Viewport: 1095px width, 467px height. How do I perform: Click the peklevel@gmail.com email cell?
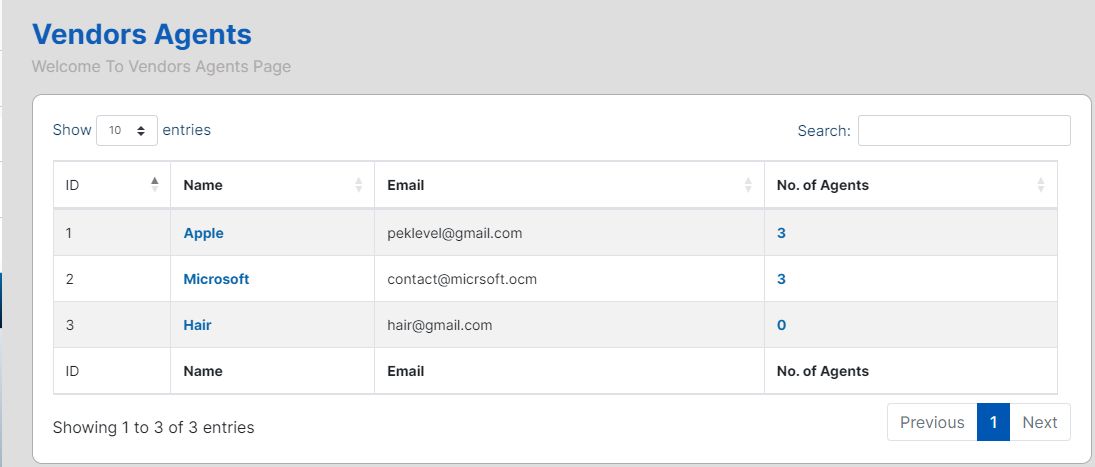[454, 233]
